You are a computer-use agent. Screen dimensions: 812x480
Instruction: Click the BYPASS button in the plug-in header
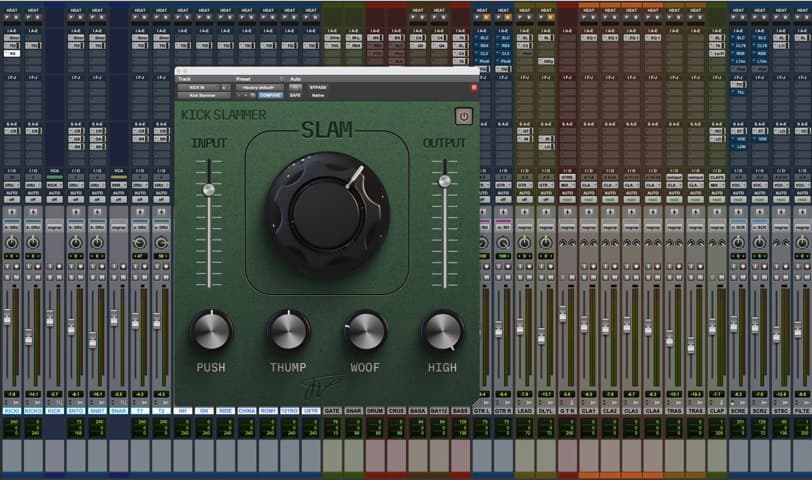pos(318,88)
